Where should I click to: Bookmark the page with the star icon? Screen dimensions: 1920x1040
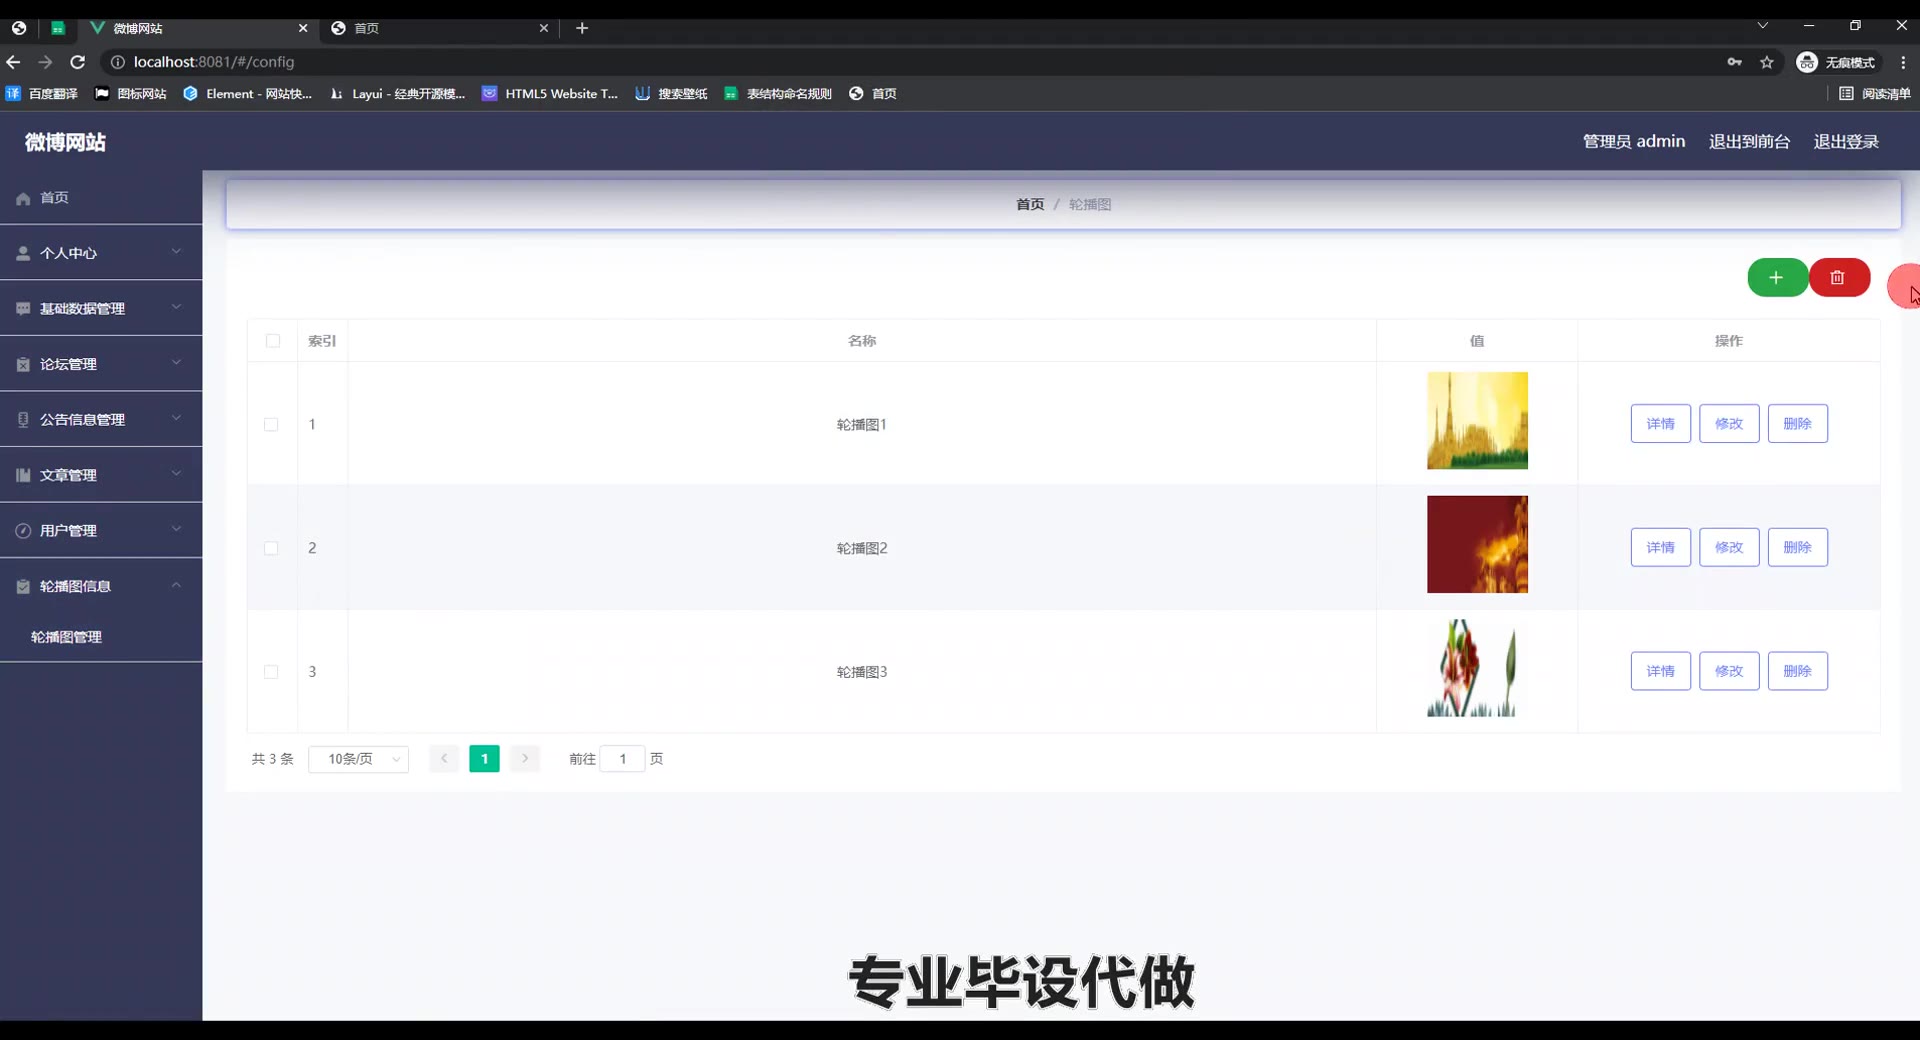tap(1767, 62)
